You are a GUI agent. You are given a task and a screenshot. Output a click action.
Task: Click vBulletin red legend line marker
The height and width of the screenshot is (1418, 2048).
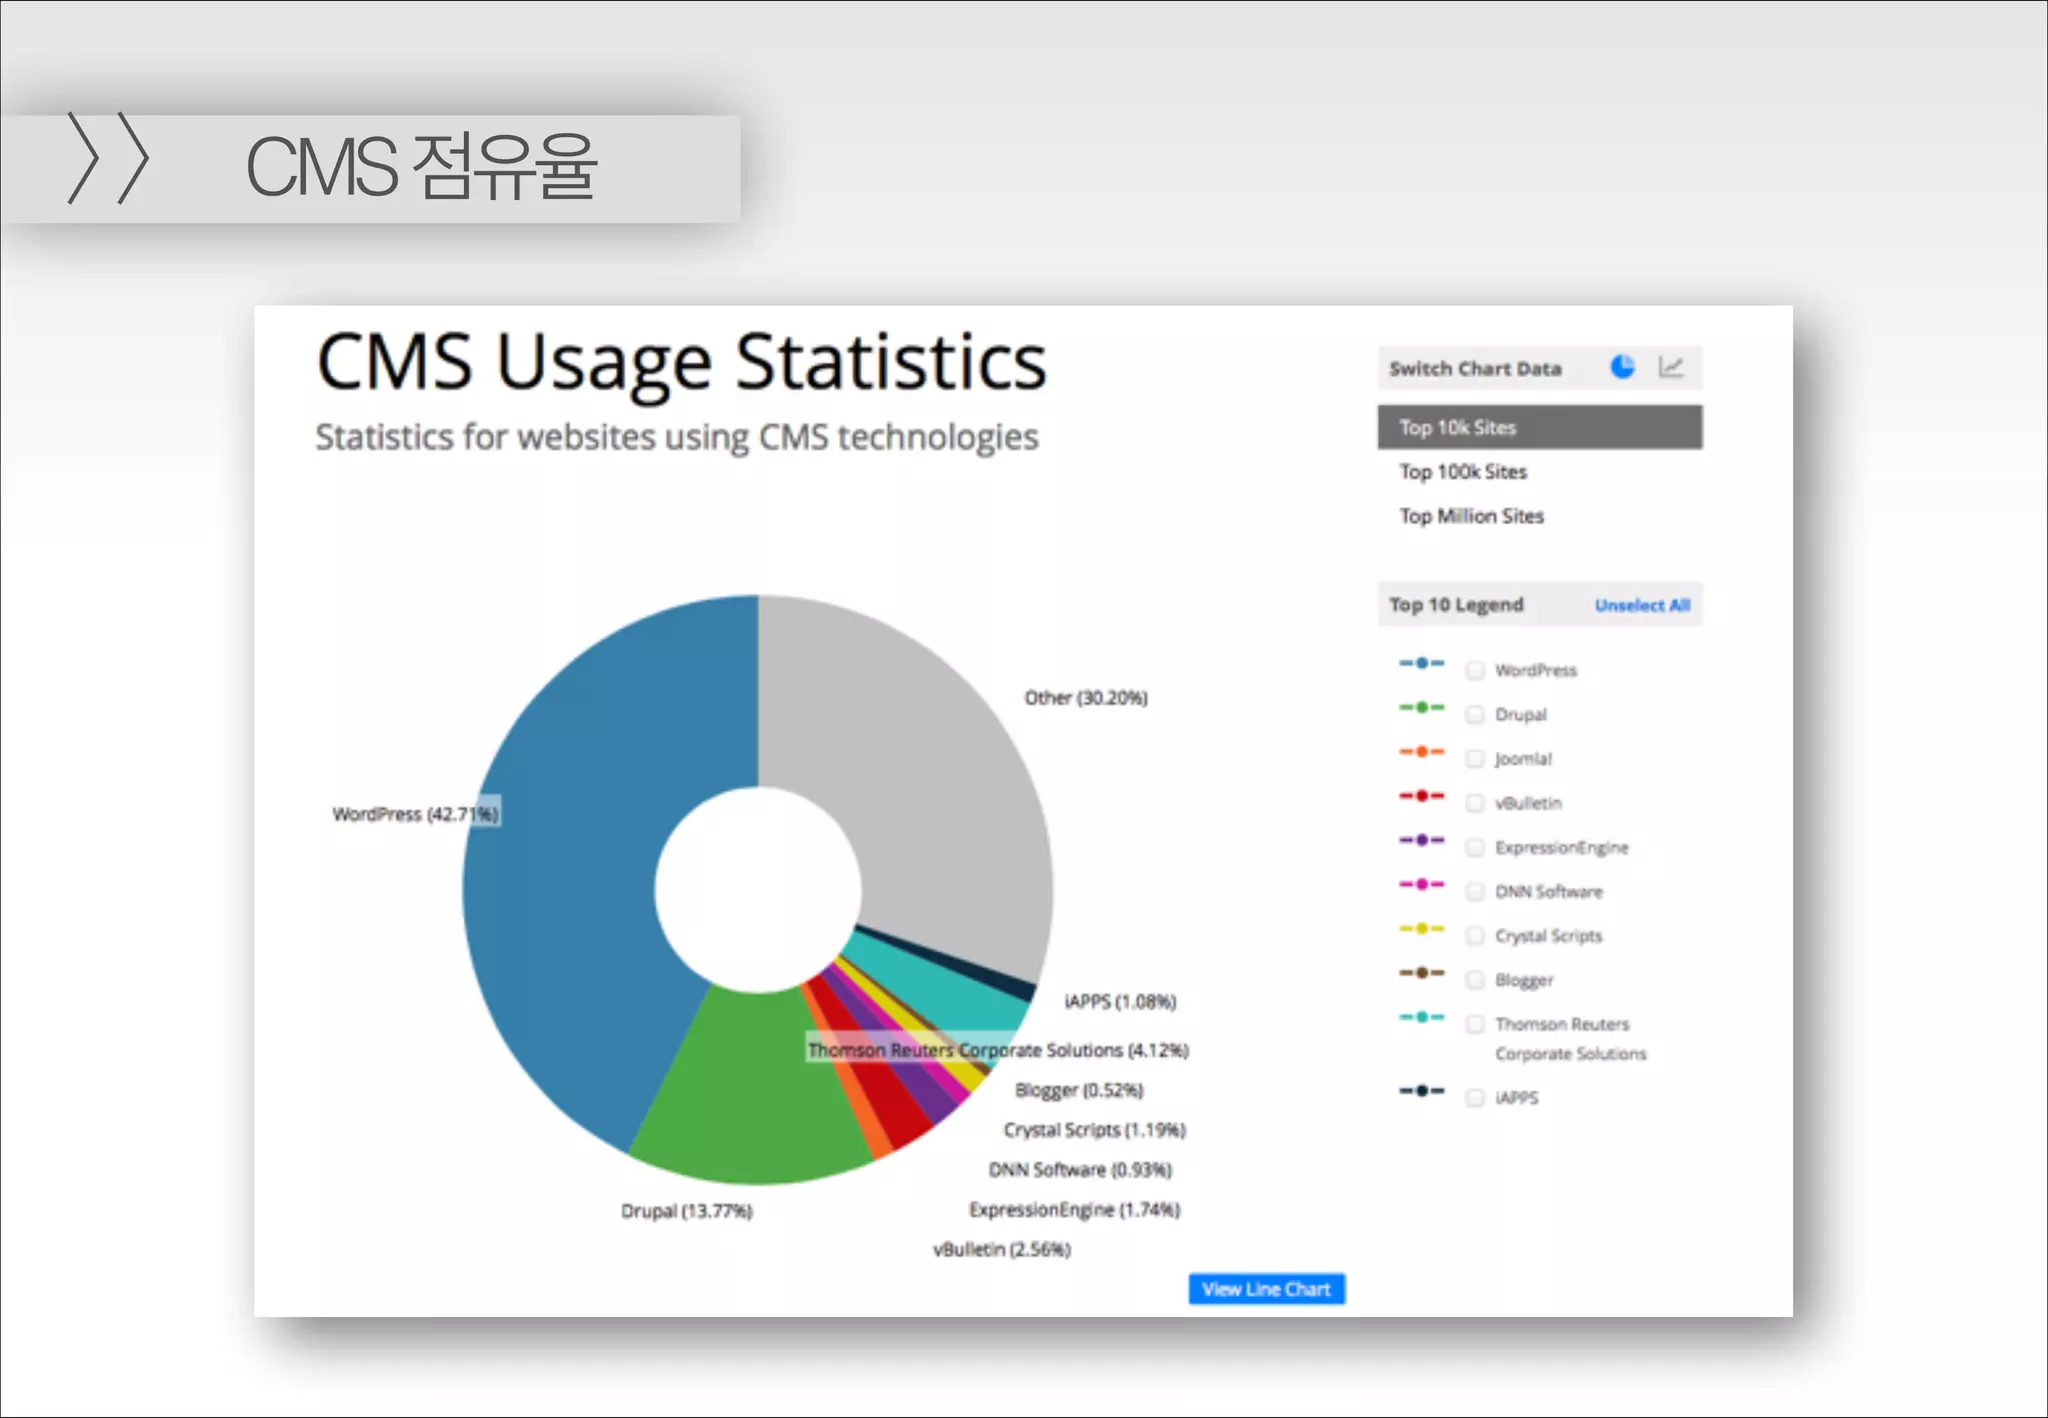pyautogui.click(x=1421, y=796)
